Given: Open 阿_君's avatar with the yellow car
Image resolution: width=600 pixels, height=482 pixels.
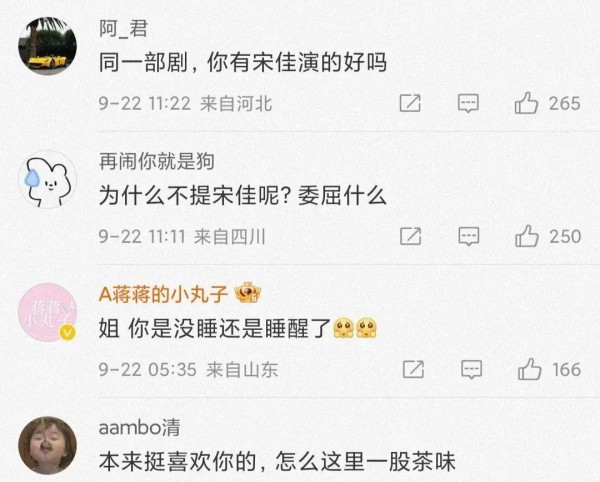Looking at the screenshot, I should (47, 46).
